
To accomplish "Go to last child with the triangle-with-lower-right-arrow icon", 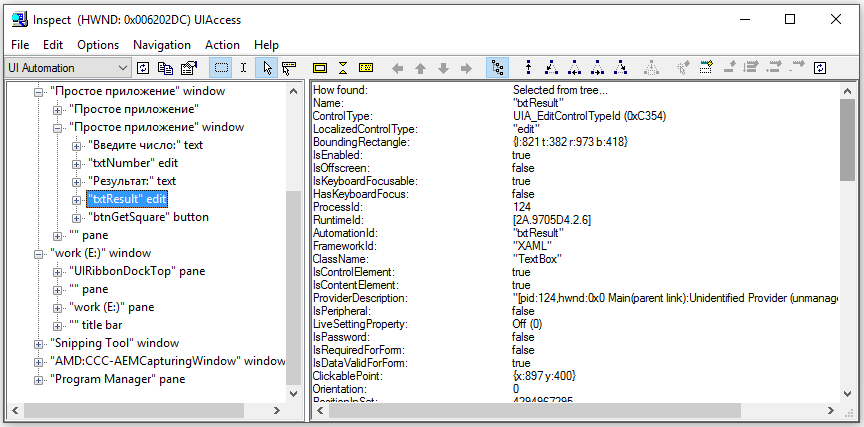I will pyautogui.click(x=620, y=68).
